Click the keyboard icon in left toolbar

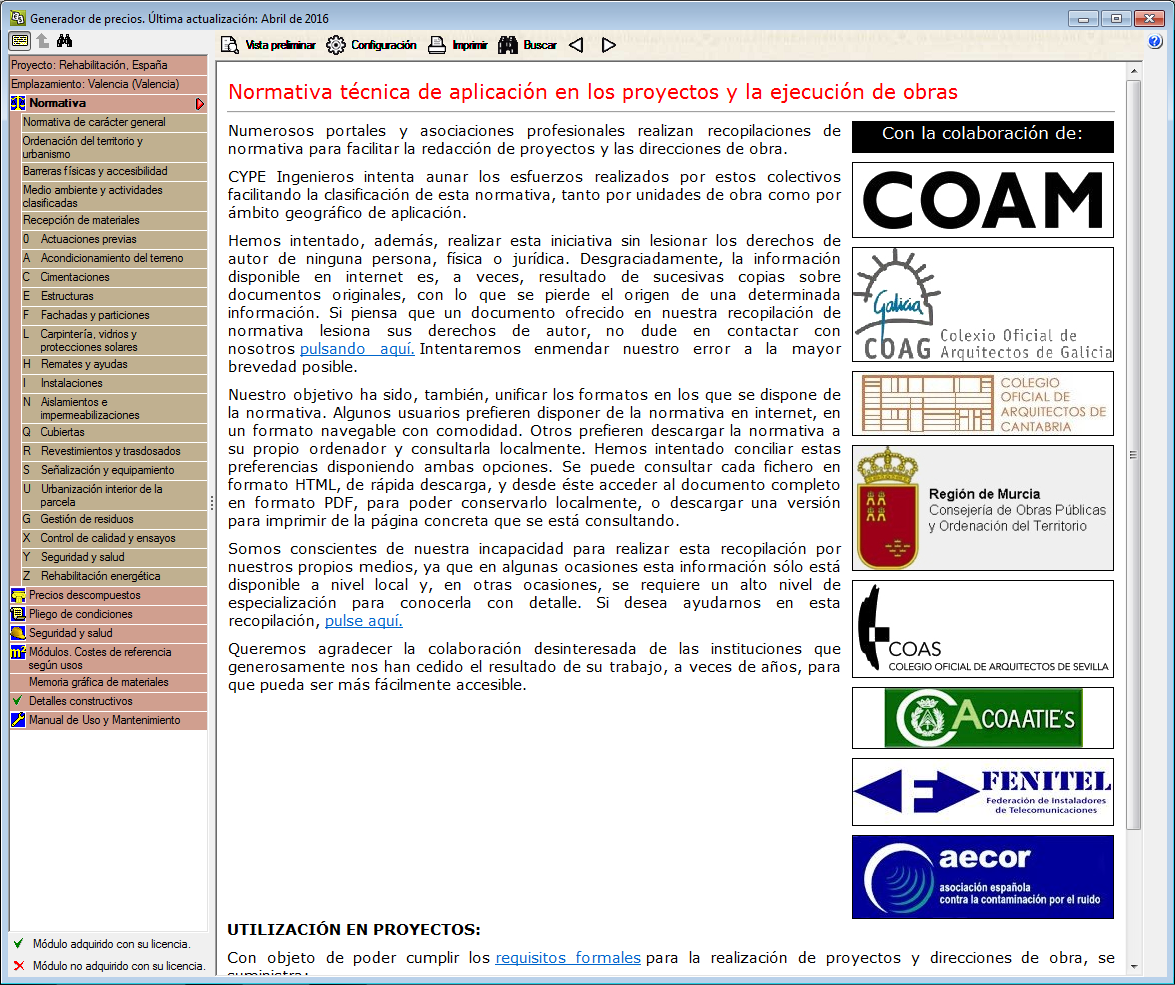pos(19,41)
